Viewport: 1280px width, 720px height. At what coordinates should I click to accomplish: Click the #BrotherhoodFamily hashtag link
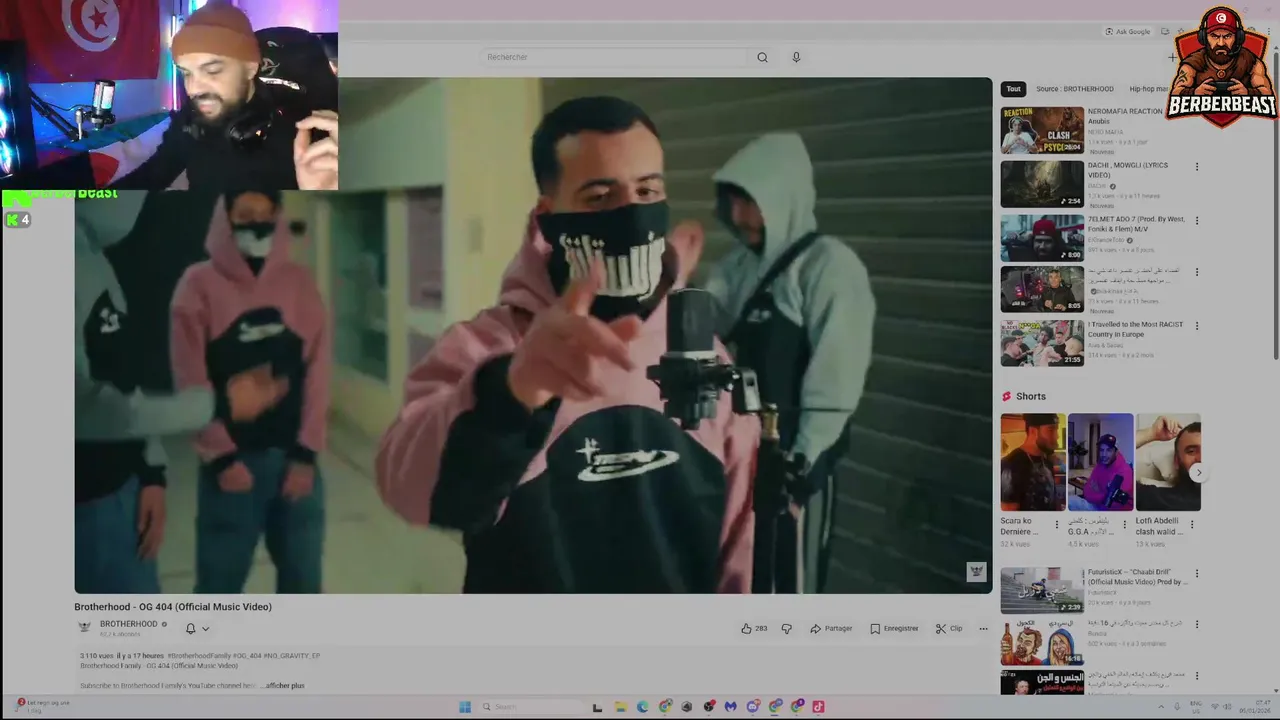(x=199, y=656)
